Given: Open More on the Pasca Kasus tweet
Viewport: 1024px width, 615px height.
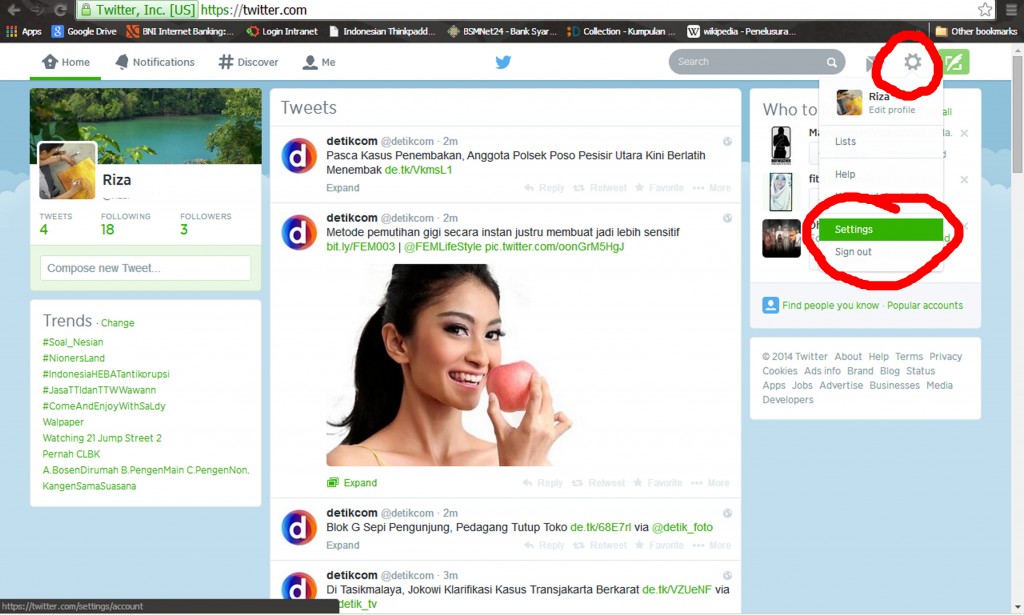Looking at the screenshot, I should click(712, 188).
